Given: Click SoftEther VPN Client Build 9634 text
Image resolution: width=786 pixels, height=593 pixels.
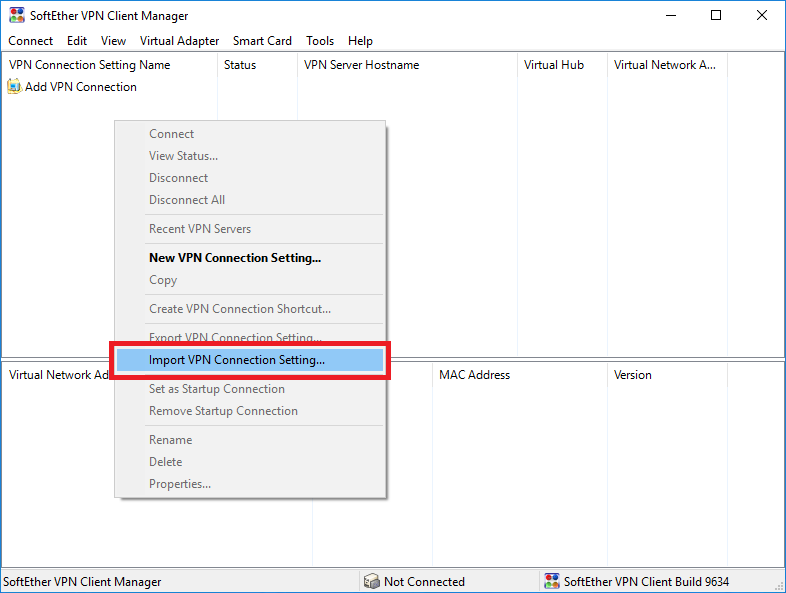Looking at the screenshot, I should (647, 582).
